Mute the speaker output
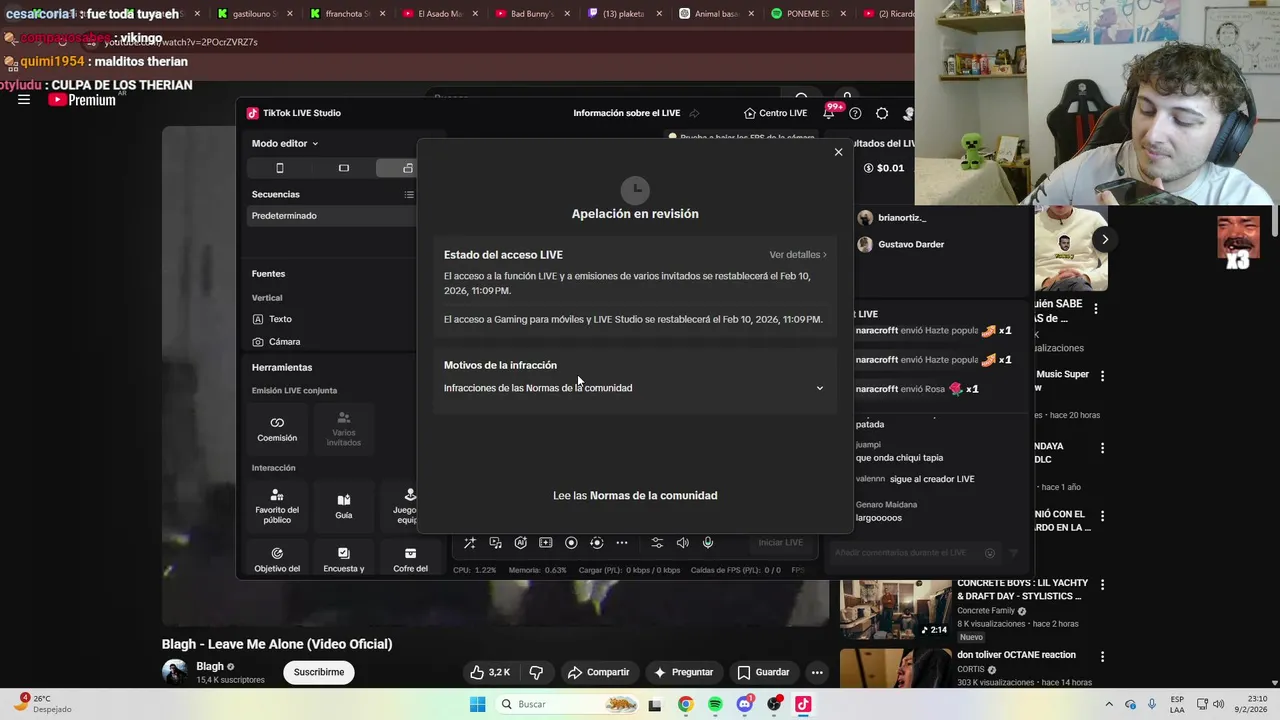This screenshot has width=1280, height=720. [x=682, y=543]
